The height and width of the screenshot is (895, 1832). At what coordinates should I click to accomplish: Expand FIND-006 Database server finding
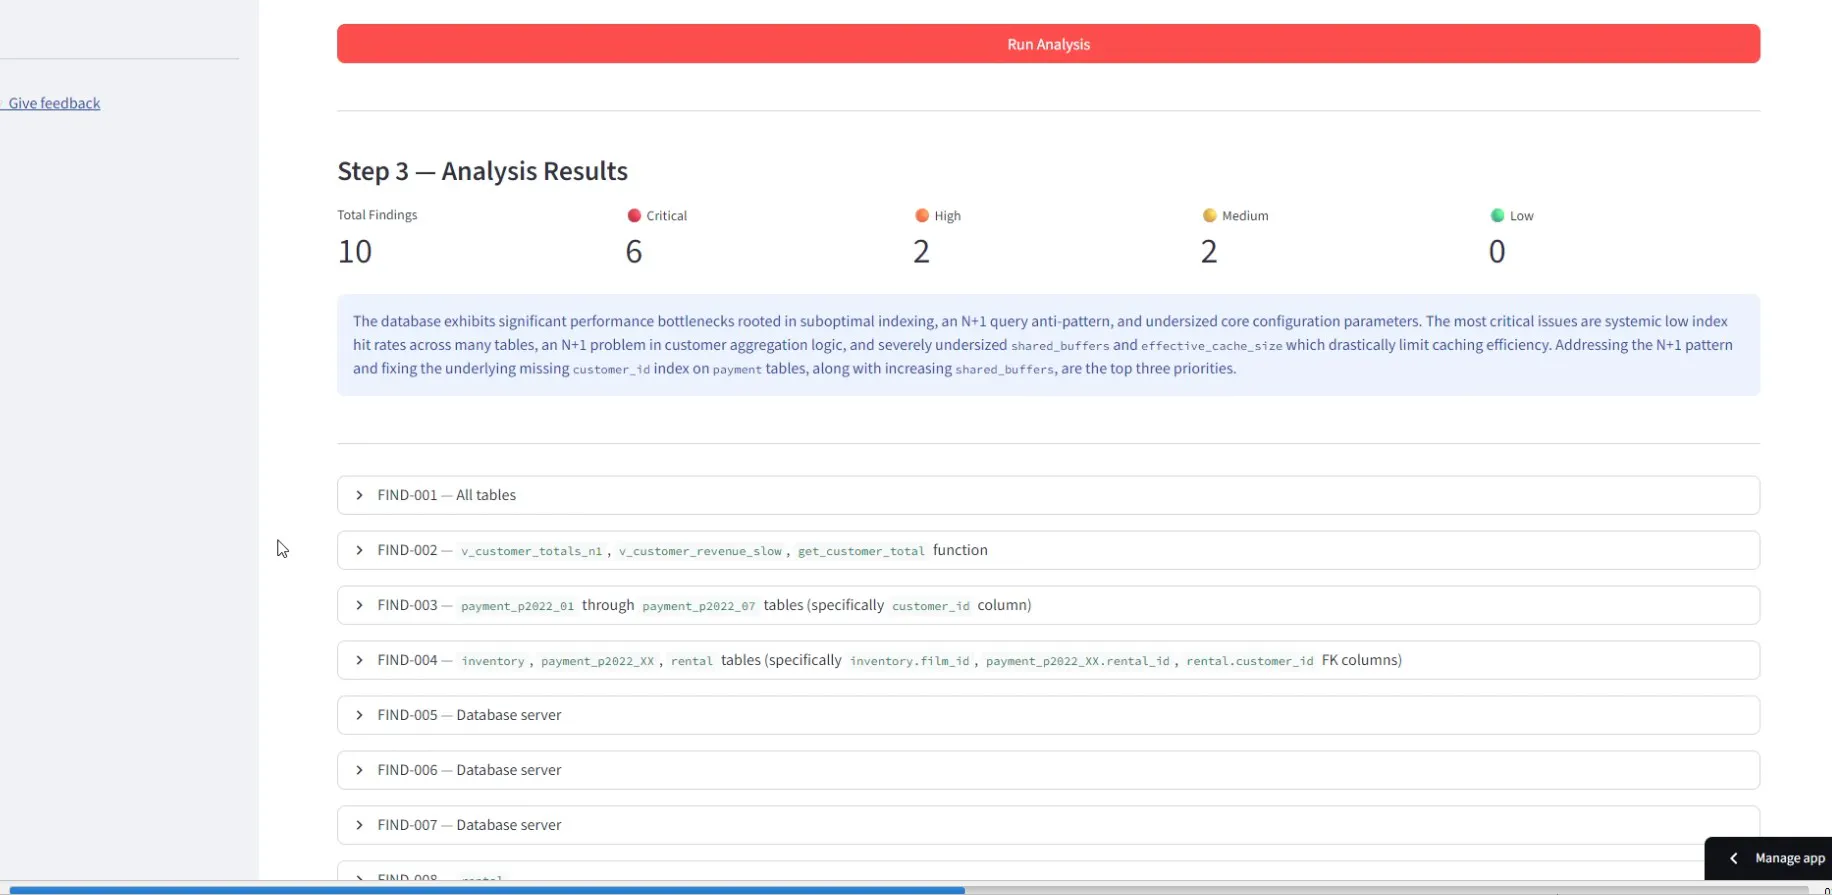click(x=1048, y=770)
